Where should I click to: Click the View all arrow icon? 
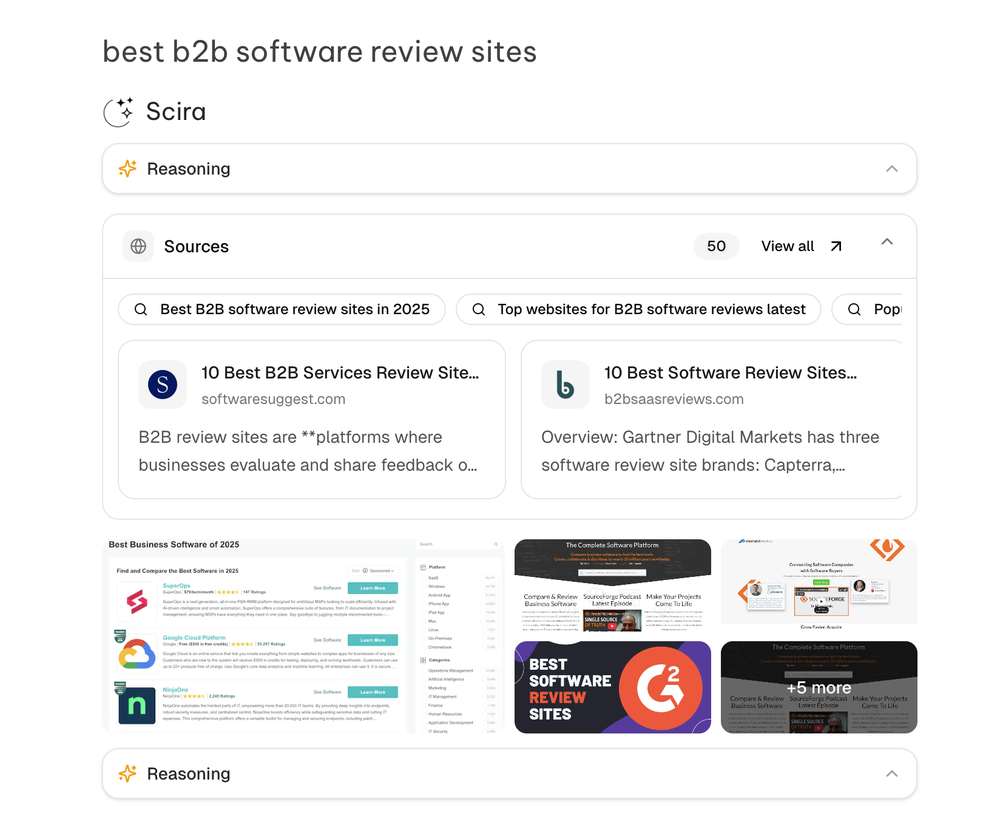tap(835, 246)
